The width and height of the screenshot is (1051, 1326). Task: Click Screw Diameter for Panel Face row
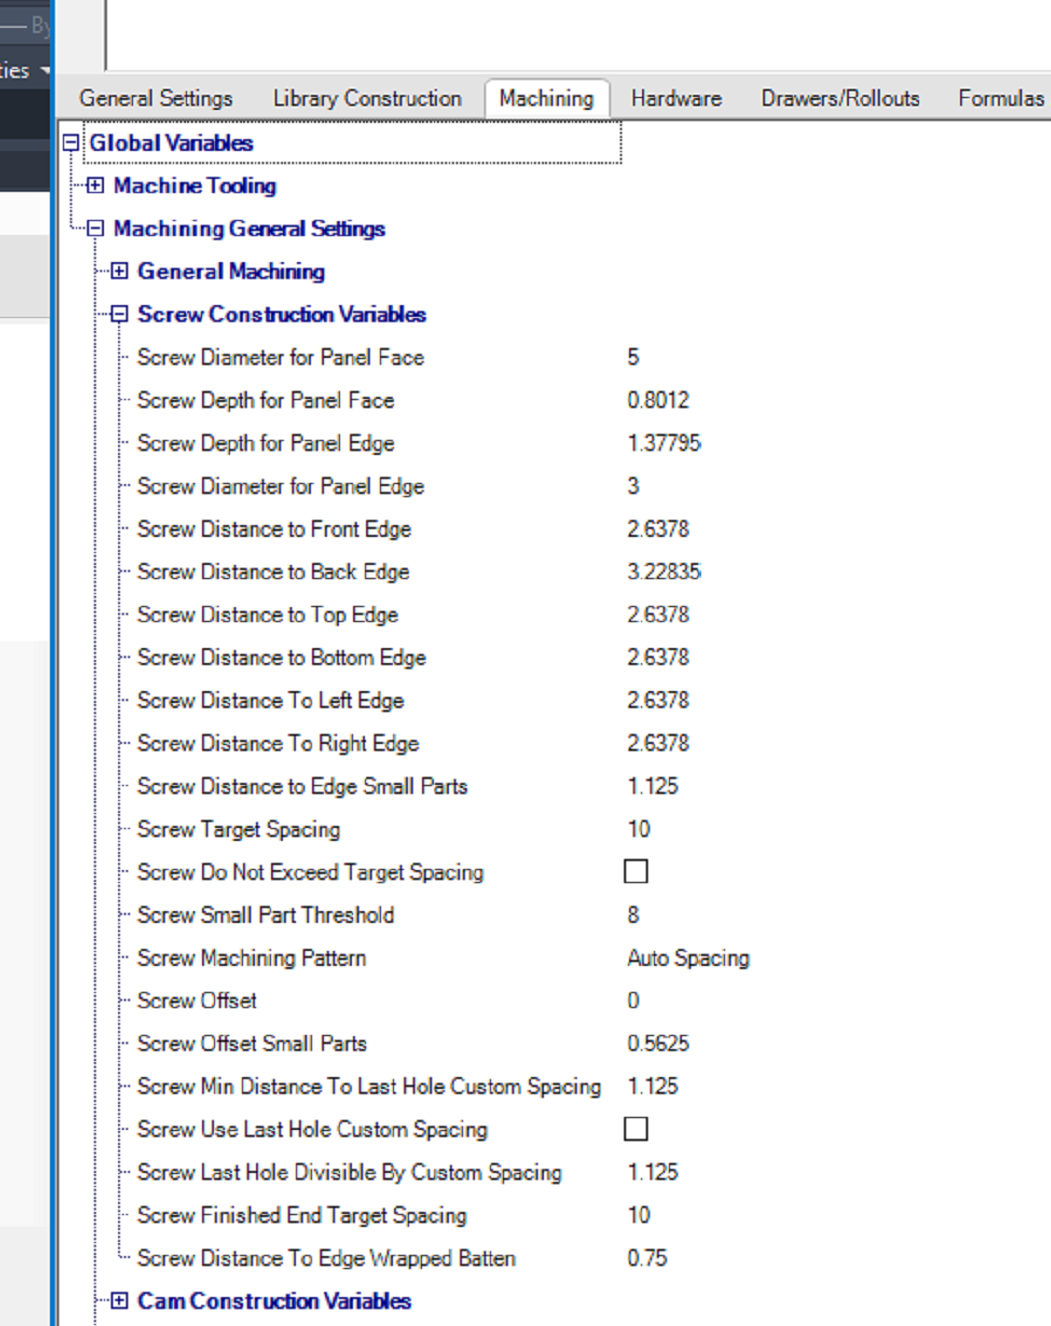(280, 357)
